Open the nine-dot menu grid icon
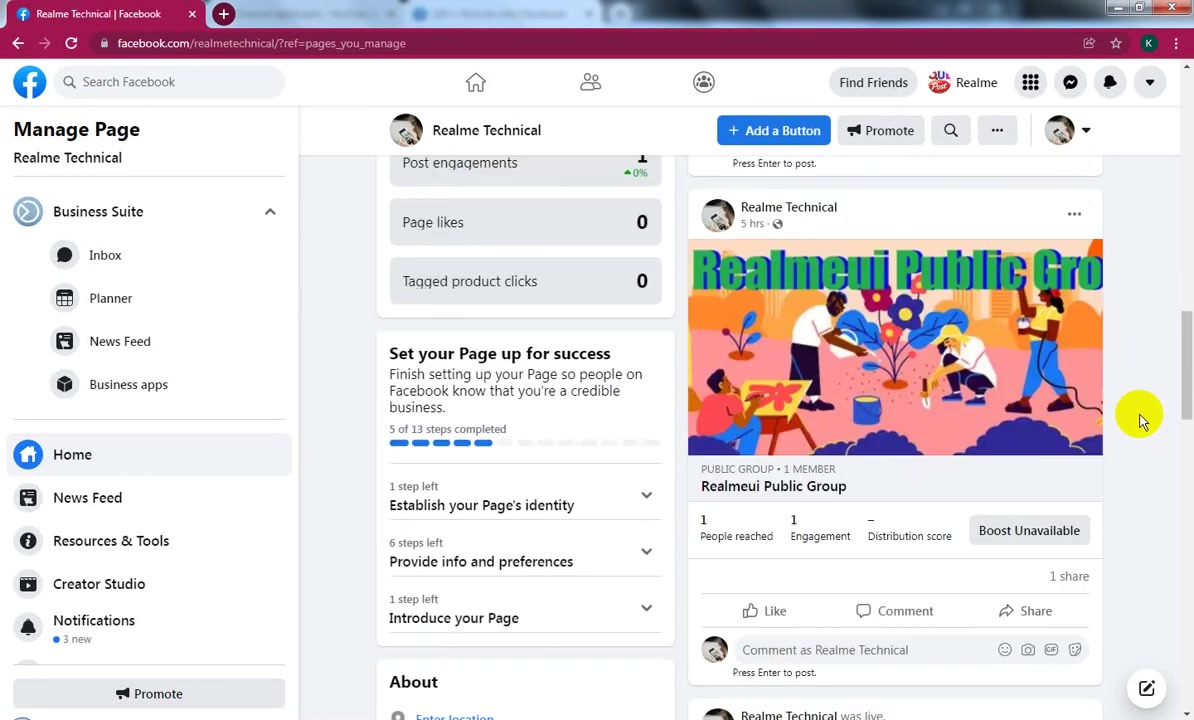 click(x=1030, y=82)
